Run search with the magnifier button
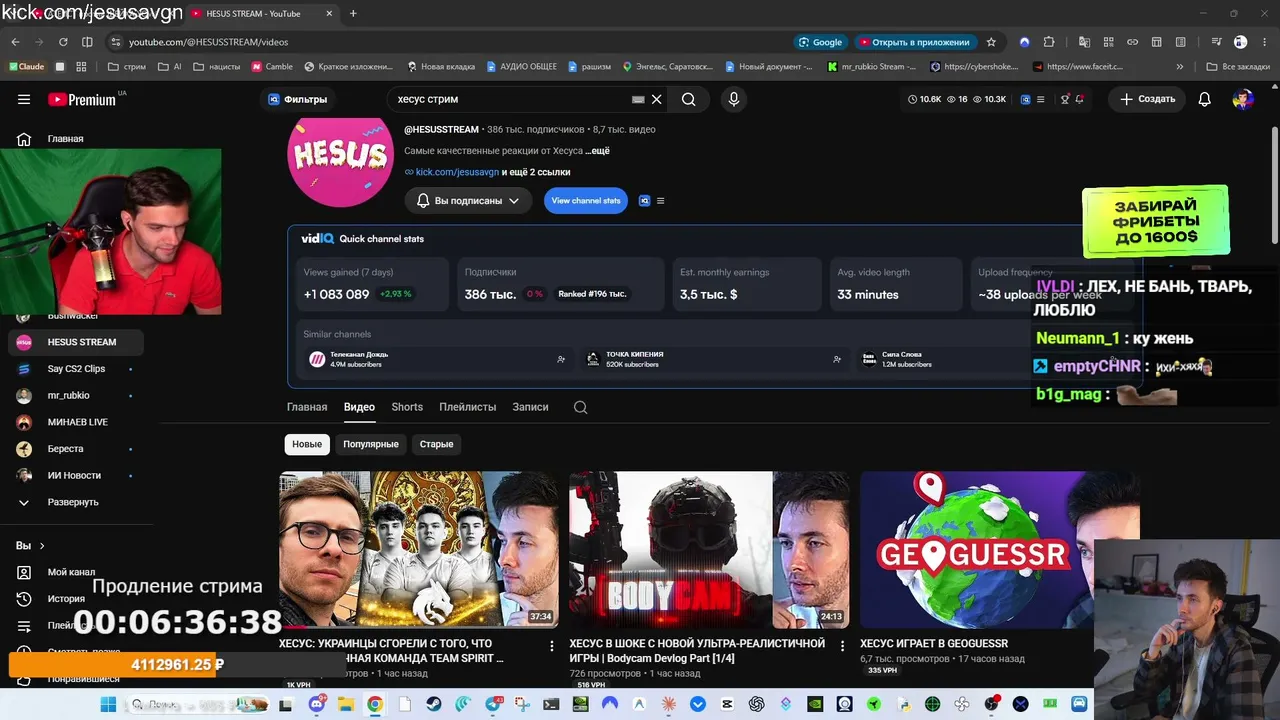 tap(688, 99)
